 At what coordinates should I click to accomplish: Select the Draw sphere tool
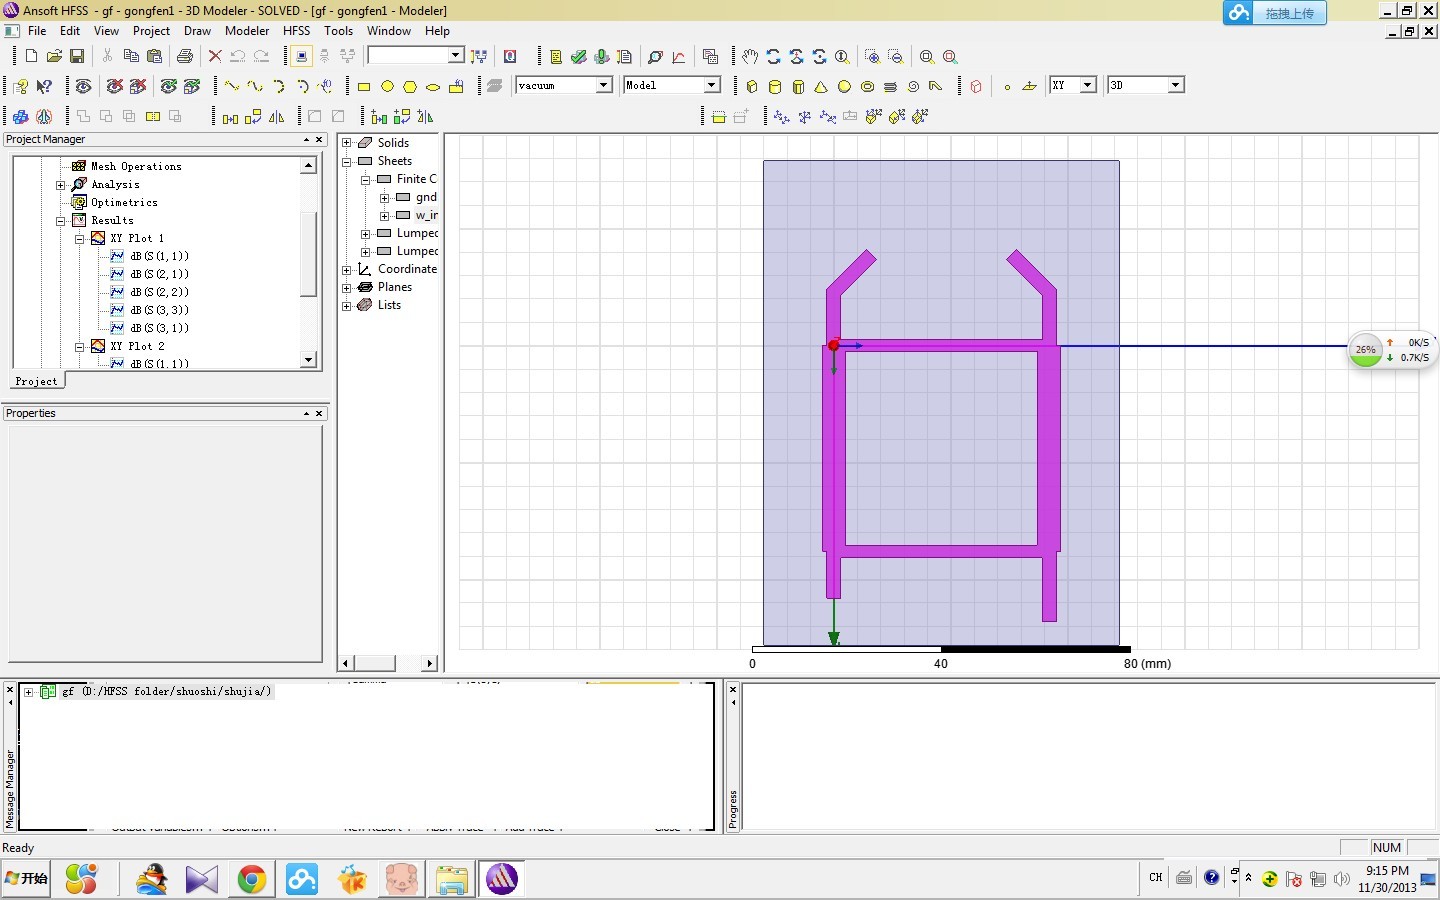(844, 87)
